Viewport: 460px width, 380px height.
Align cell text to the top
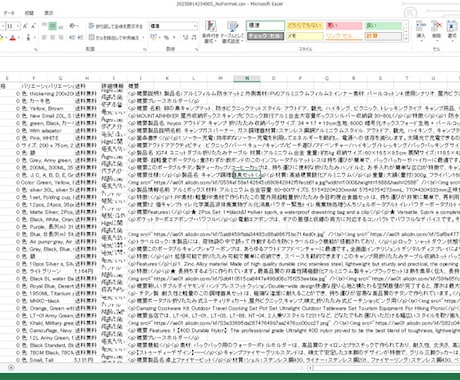tap(44, 26)
